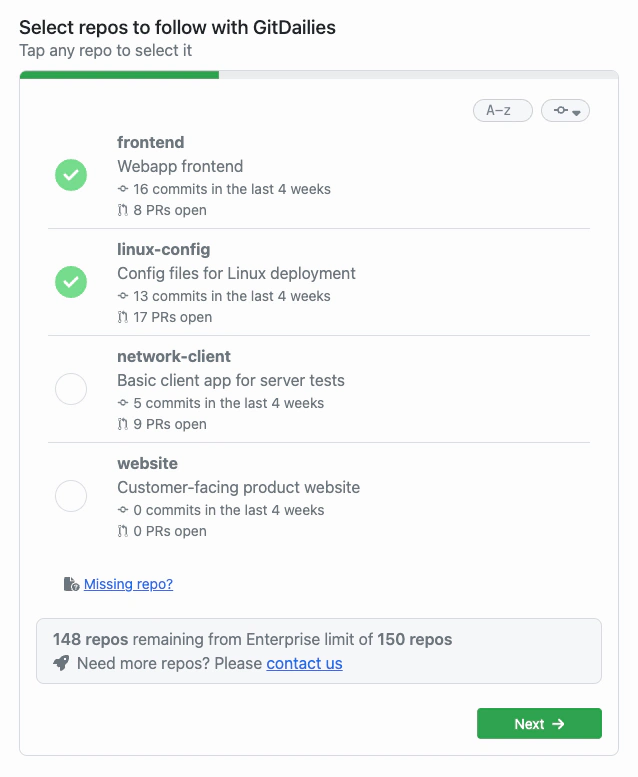Click pull request icon for linux-config

[123, 317]
